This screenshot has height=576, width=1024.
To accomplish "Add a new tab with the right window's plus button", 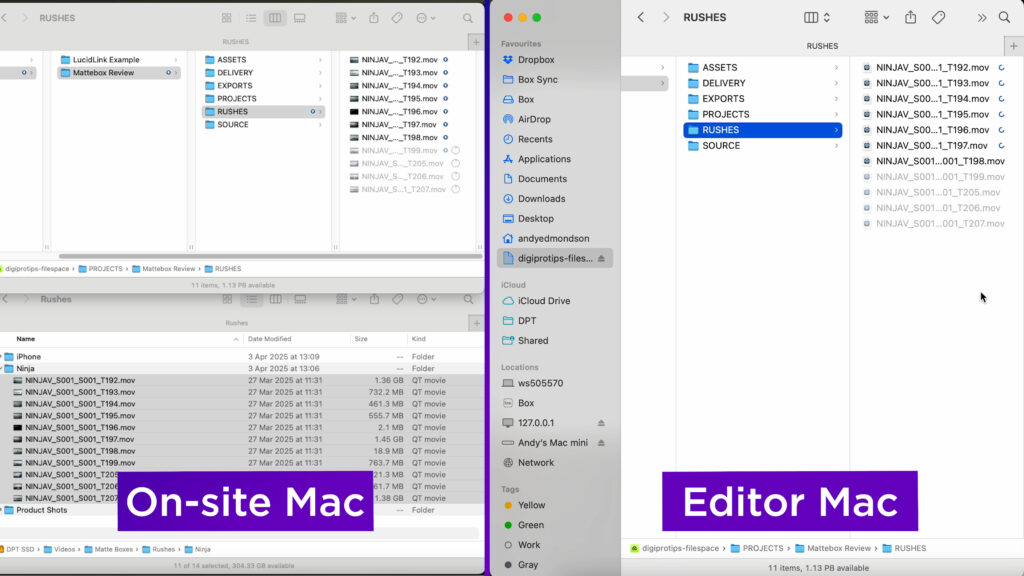I will [x=1013, y=46].
